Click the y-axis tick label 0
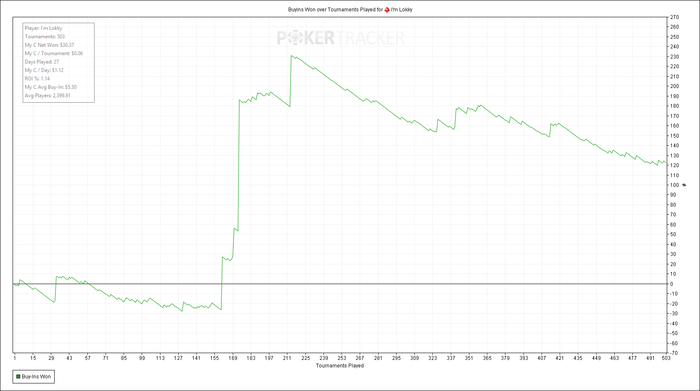This screenshot has width=700, height=391. (x=671, y=284)
